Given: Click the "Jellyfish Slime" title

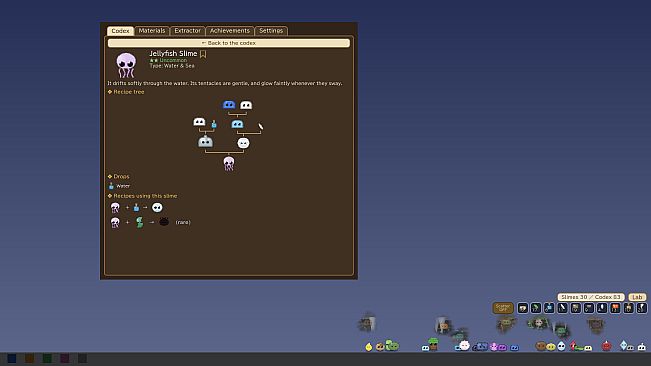Looking at the screenshot, I should pyautogui.click(x=173, y=54).
